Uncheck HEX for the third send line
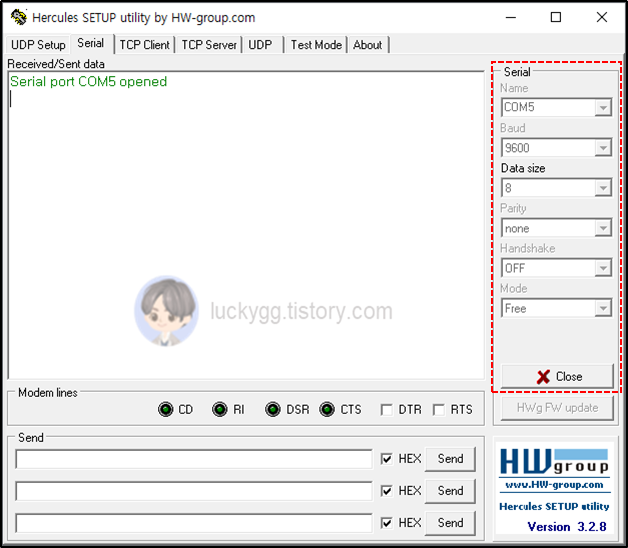Image resolution: width=628 pixels, height=548 pixels. [386, 523]
